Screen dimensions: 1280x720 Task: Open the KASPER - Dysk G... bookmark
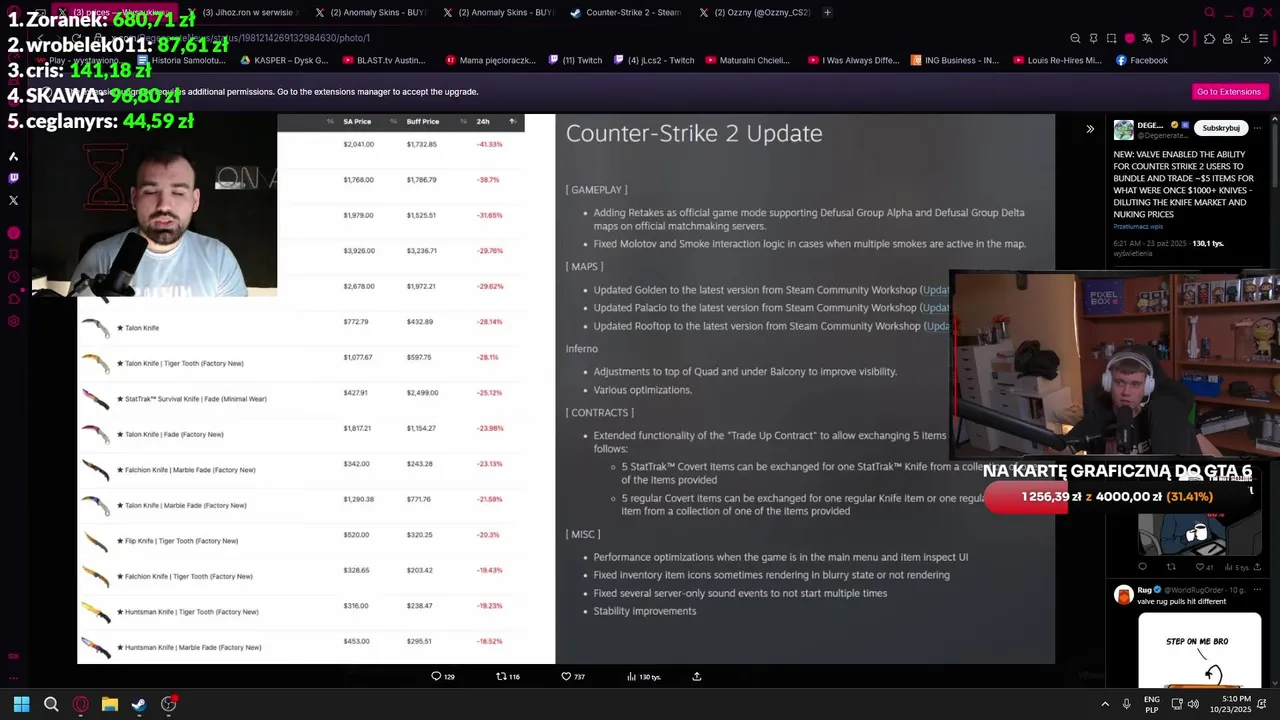pyautogui.click(x=284, y=60)
